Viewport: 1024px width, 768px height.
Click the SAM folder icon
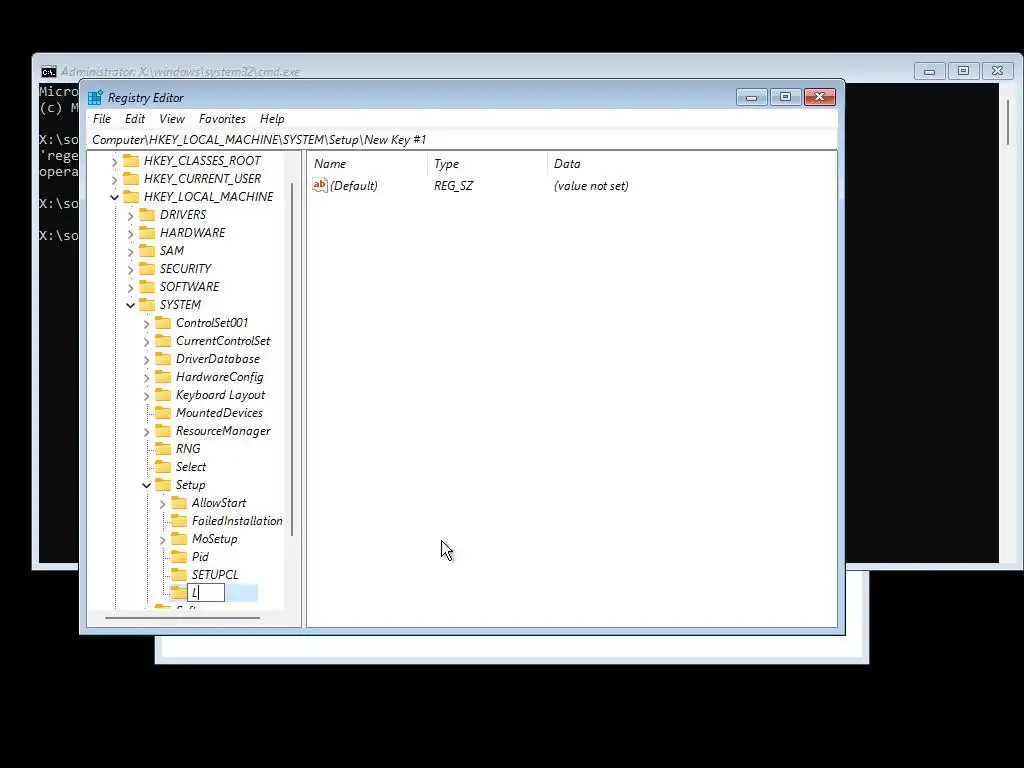[148, 251]
